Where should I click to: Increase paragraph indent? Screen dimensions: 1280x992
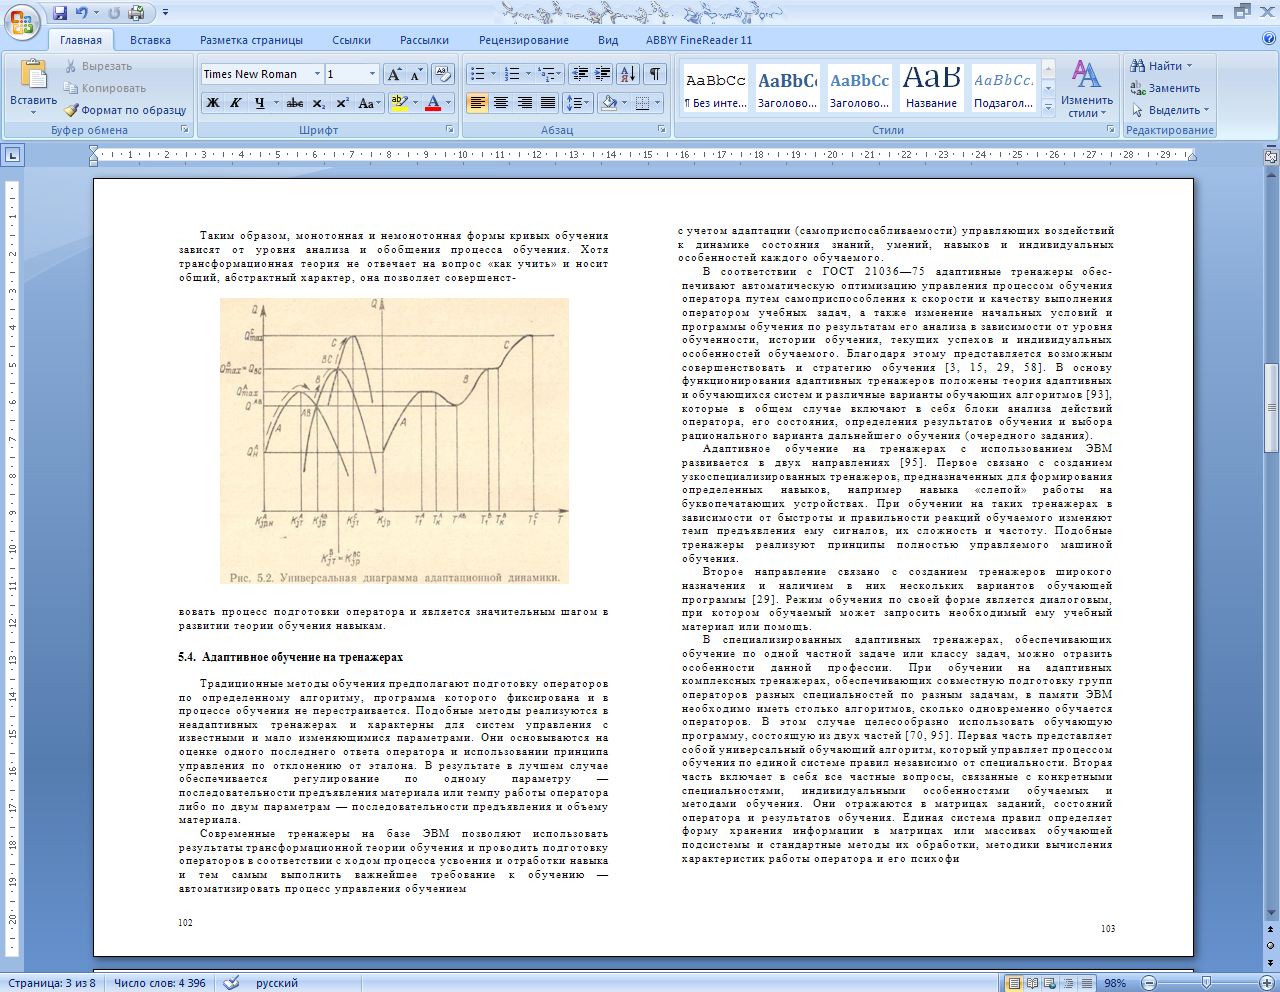(603, 74)
